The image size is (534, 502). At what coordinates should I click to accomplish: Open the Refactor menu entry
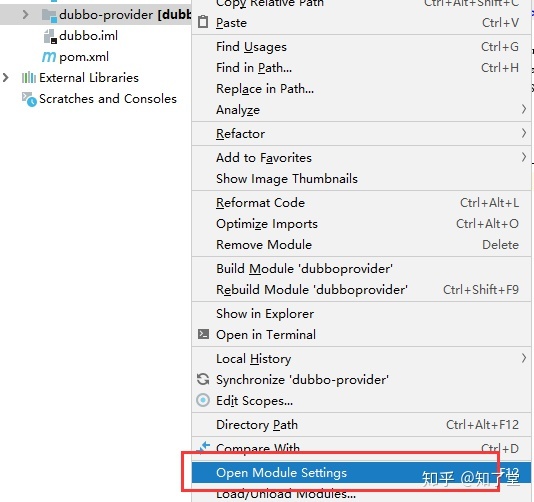[x=361, y=134]
